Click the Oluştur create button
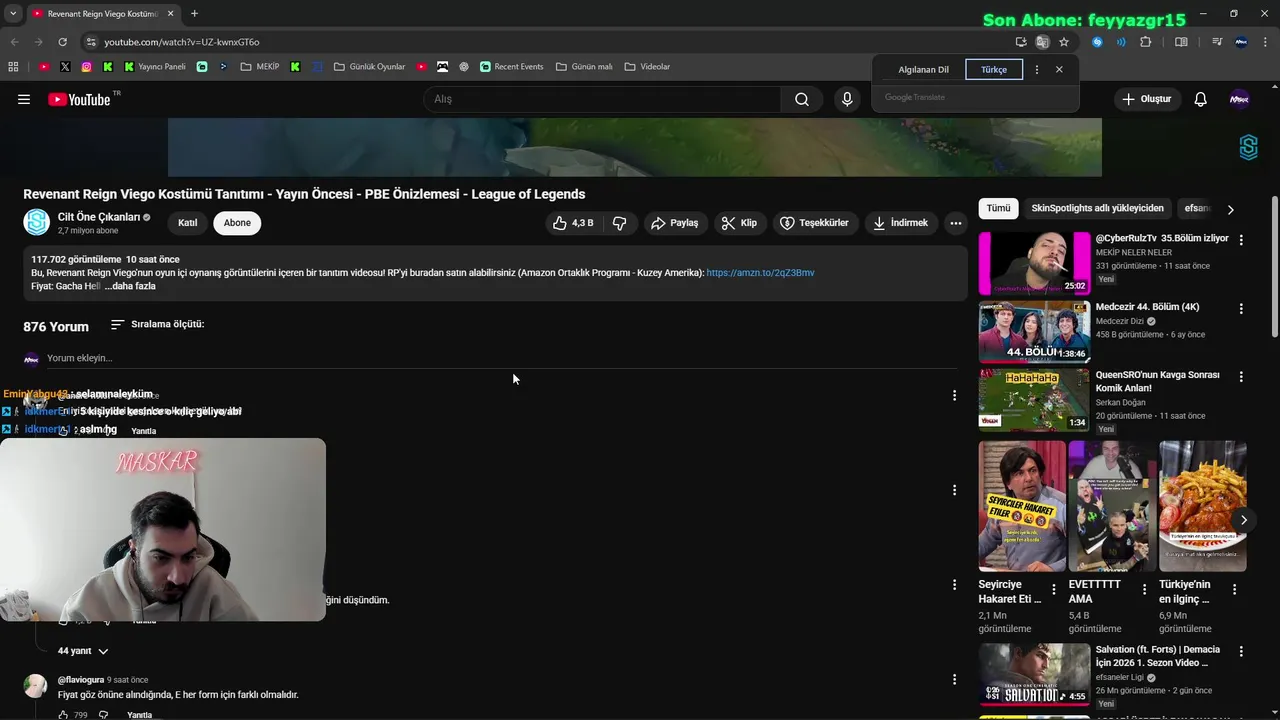Viewport: 1280px width, 720px height. coord(1146,99)
